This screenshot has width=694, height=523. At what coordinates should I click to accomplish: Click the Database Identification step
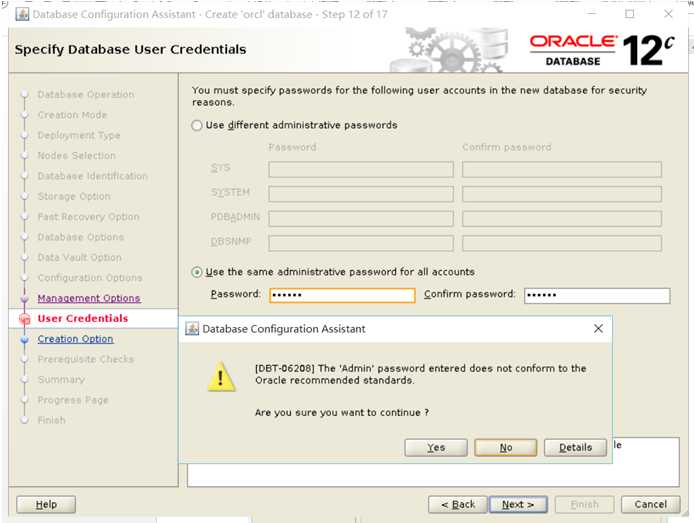pos(93,176)
